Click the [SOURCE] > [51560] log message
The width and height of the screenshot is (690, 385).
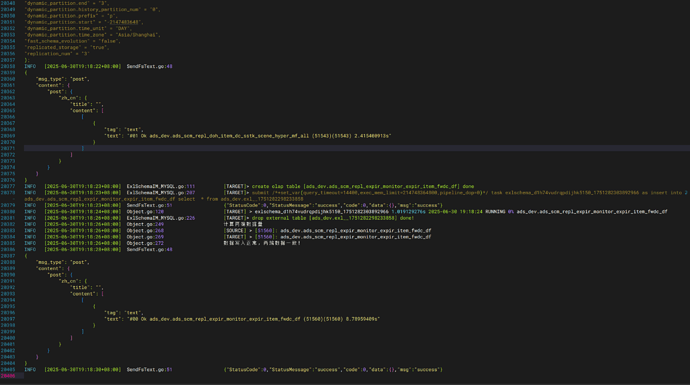[x=327, y=231]
